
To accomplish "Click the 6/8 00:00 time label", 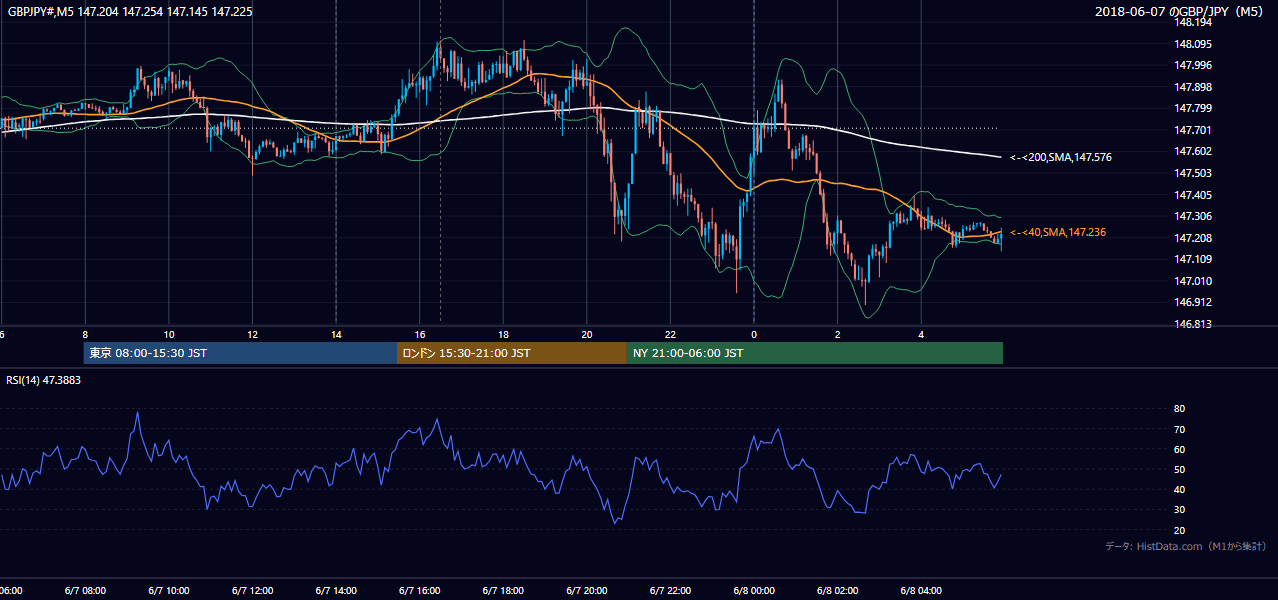I will [x=754, y=591].
